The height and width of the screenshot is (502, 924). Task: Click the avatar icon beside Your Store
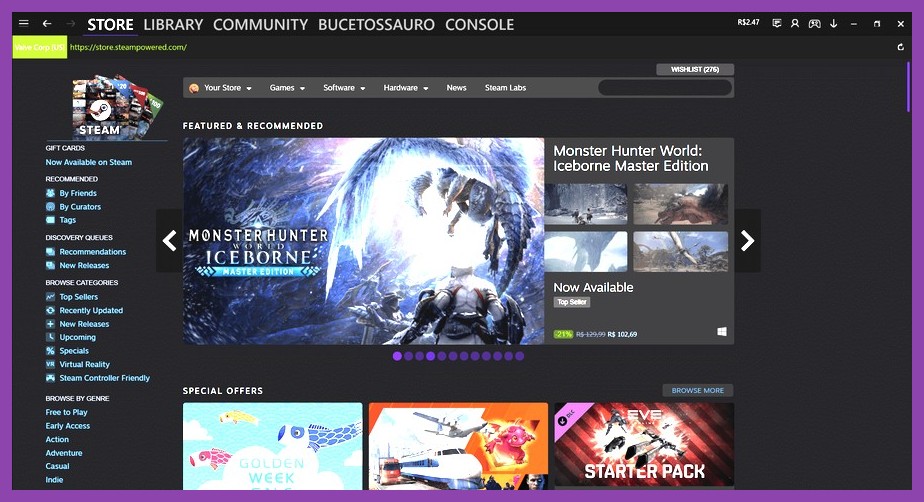click(x=194, y=88)
